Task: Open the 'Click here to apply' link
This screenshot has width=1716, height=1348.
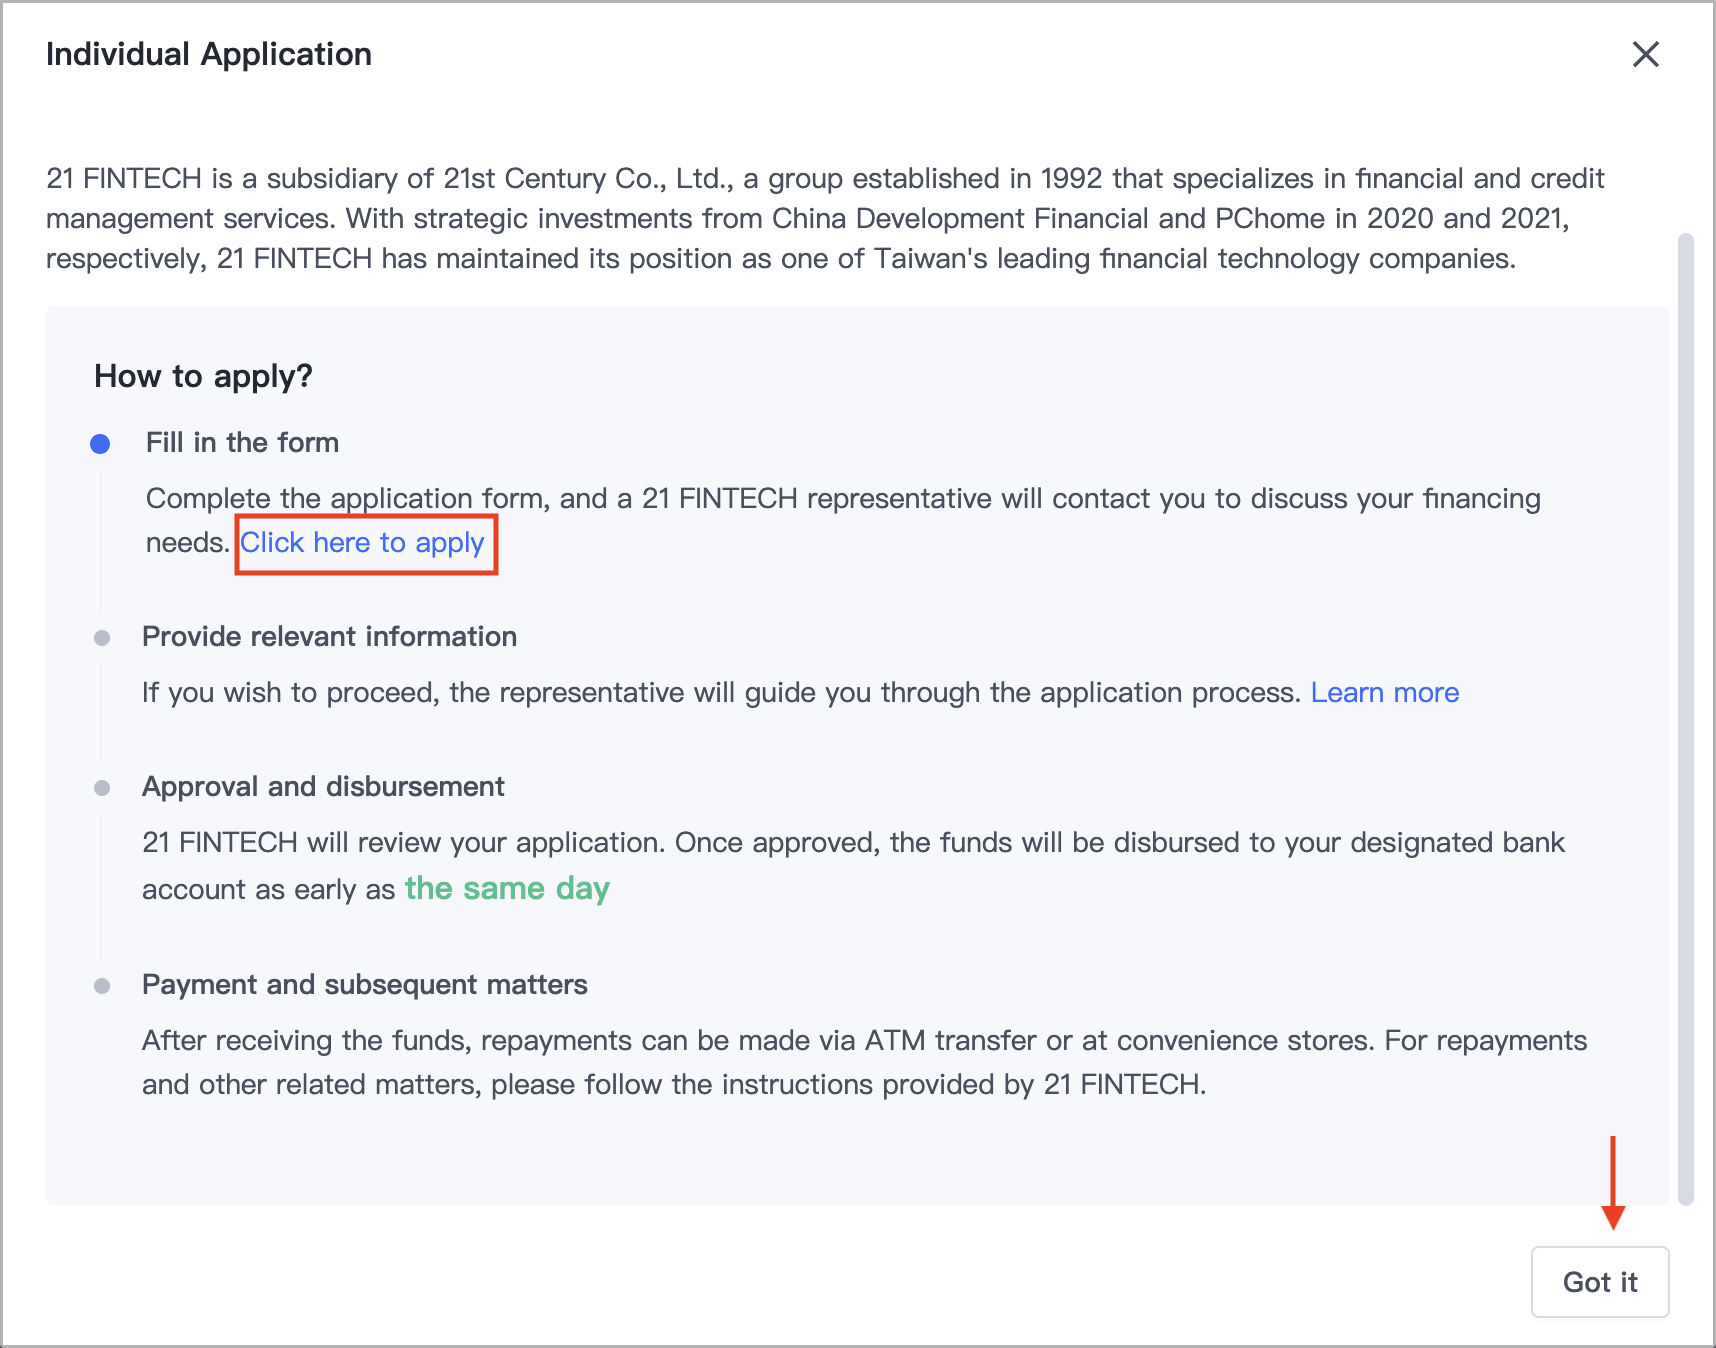Action: (362, 543)
